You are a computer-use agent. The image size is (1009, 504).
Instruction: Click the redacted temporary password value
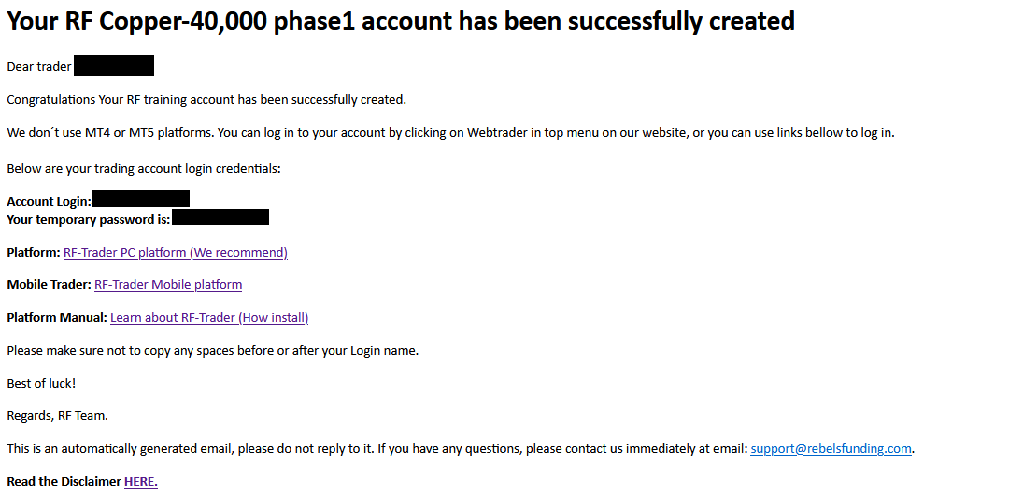221,217
